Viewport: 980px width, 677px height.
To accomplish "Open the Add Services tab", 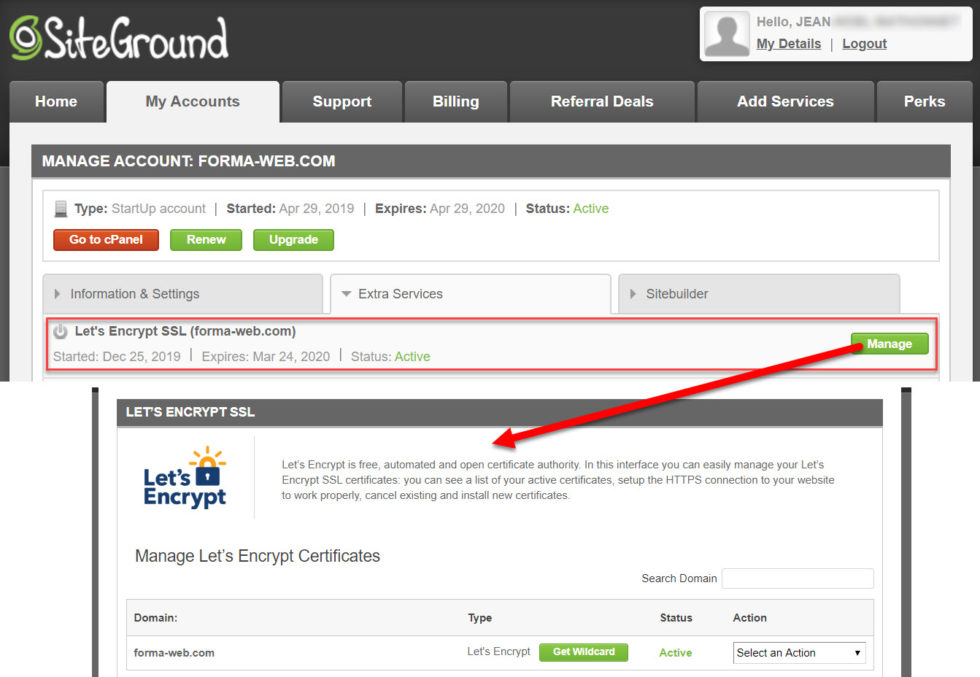I will pyautogui.click(x=785, y=101).
